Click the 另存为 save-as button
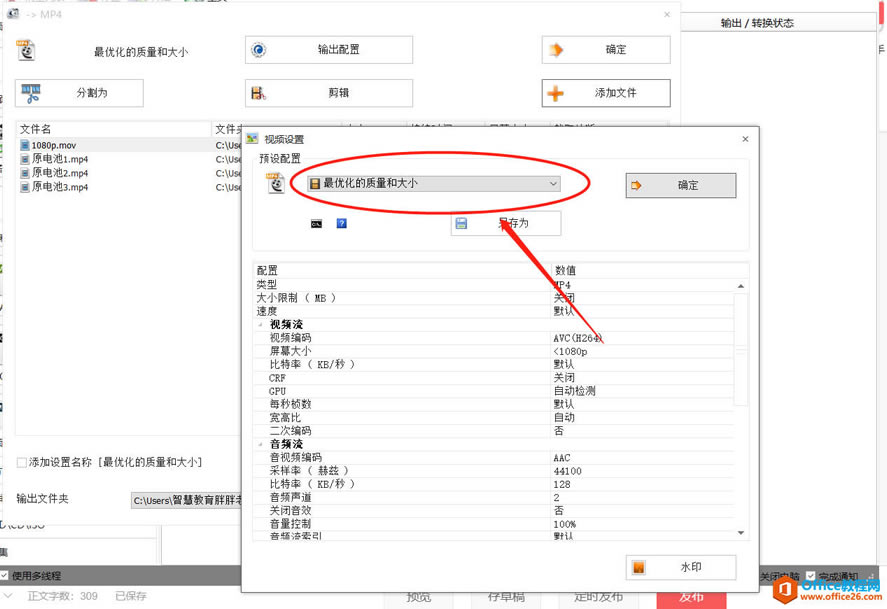887x609 pixels. [x=506, y=223]
